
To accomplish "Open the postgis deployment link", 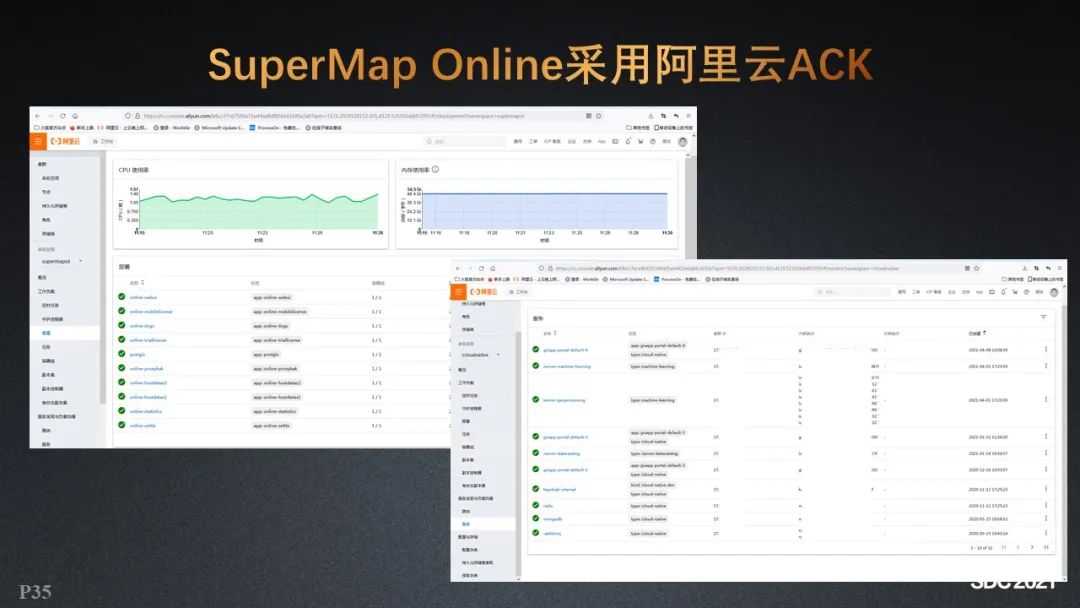I will point(137,354).
